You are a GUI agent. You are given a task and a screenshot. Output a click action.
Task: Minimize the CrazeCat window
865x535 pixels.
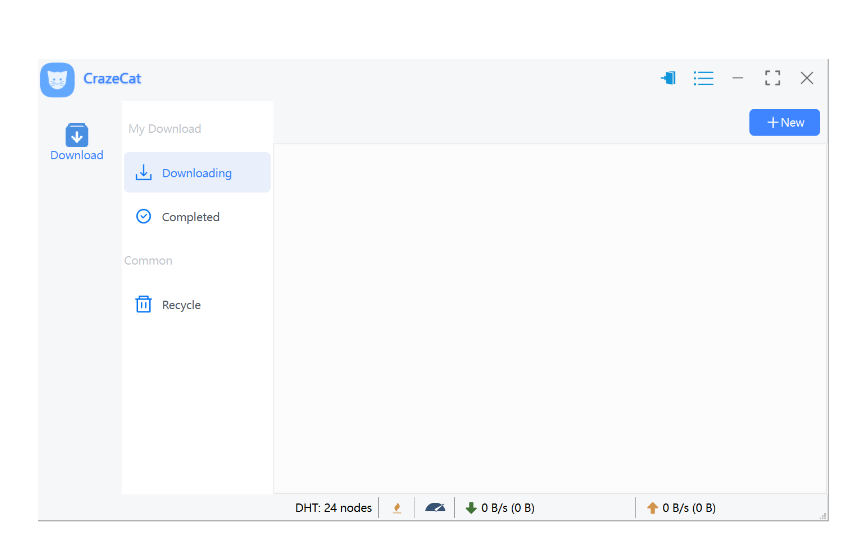pyautogui.click(x=738, y=78)
